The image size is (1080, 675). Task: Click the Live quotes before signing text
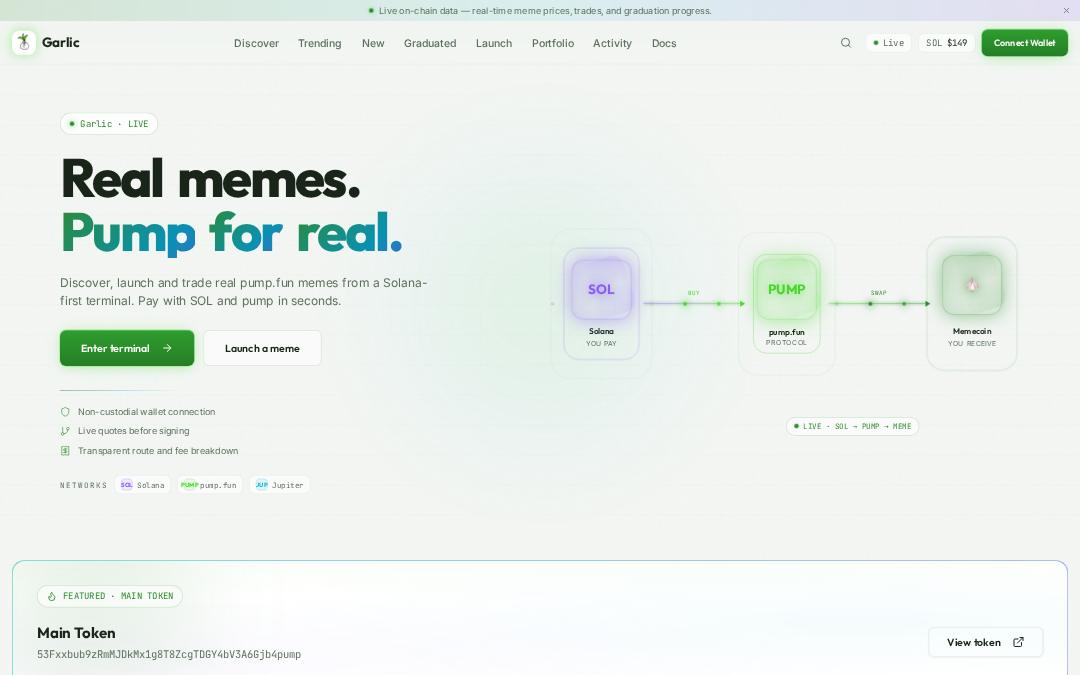(x=134, y=431)
